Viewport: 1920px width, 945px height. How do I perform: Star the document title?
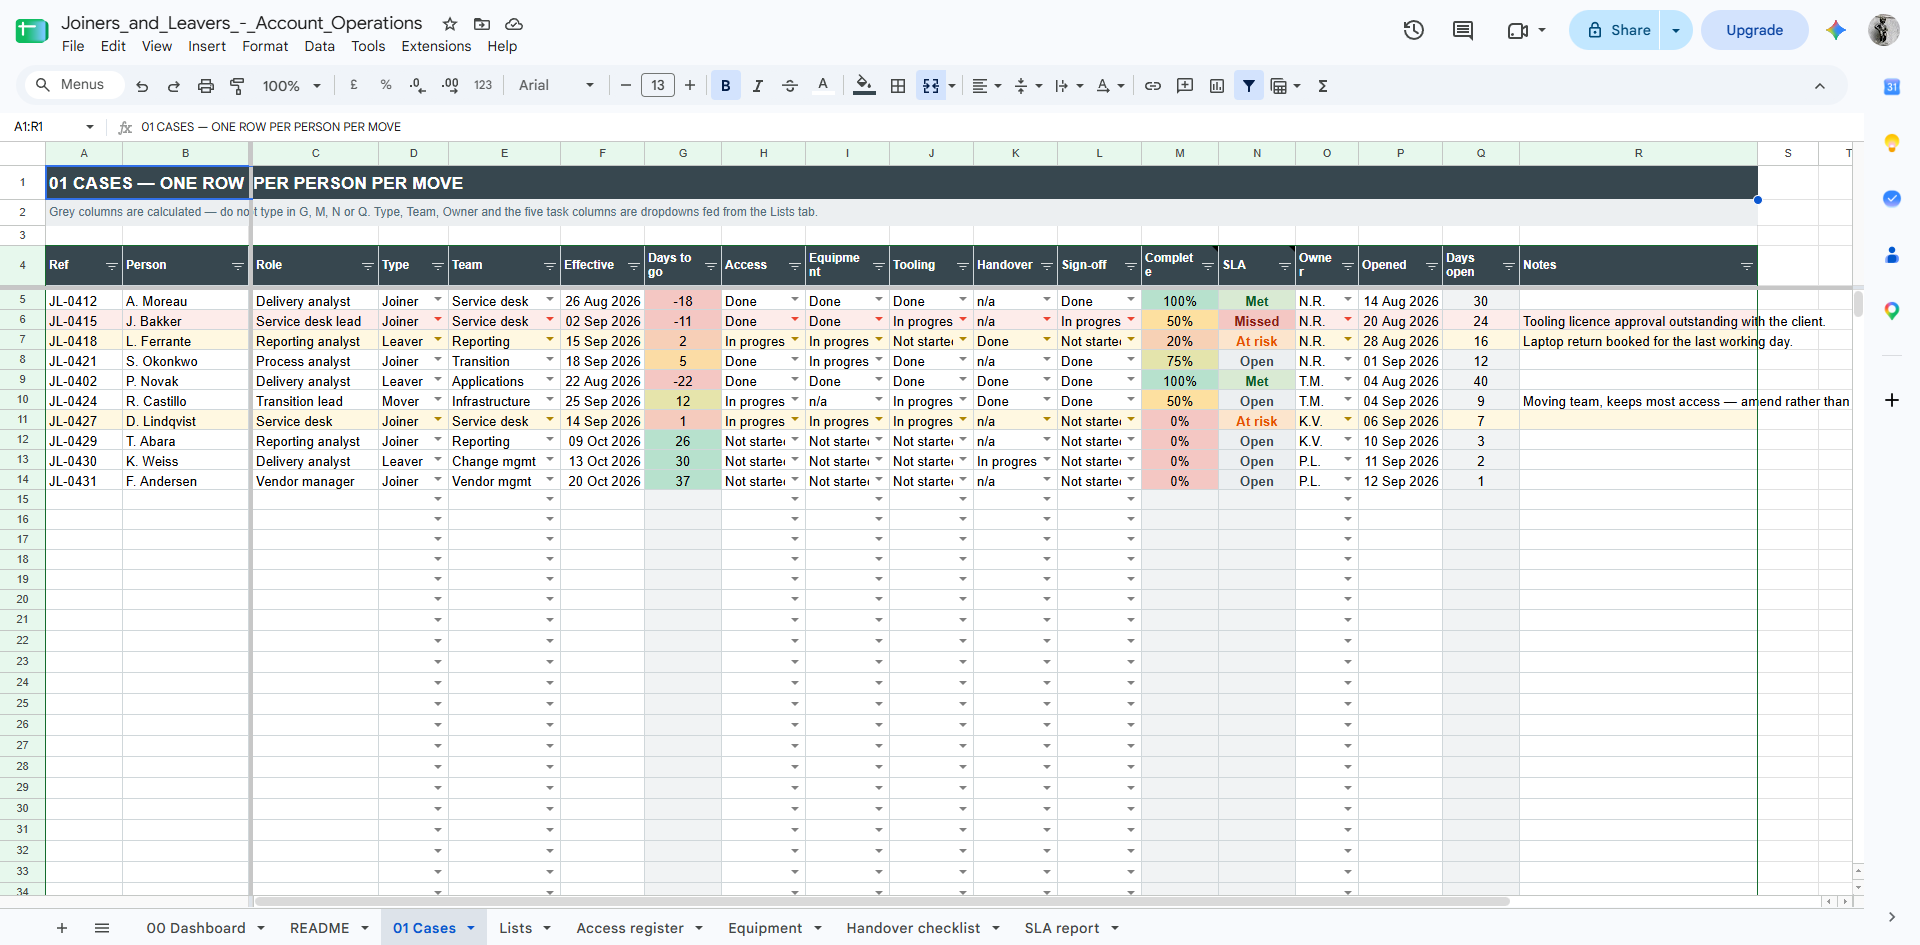[450, 24]
